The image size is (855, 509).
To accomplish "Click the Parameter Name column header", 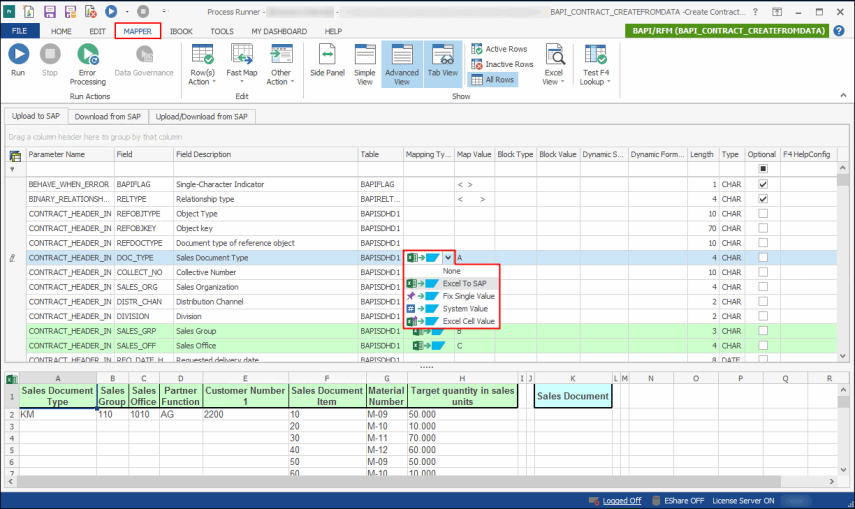I will (x=70, y=154).
